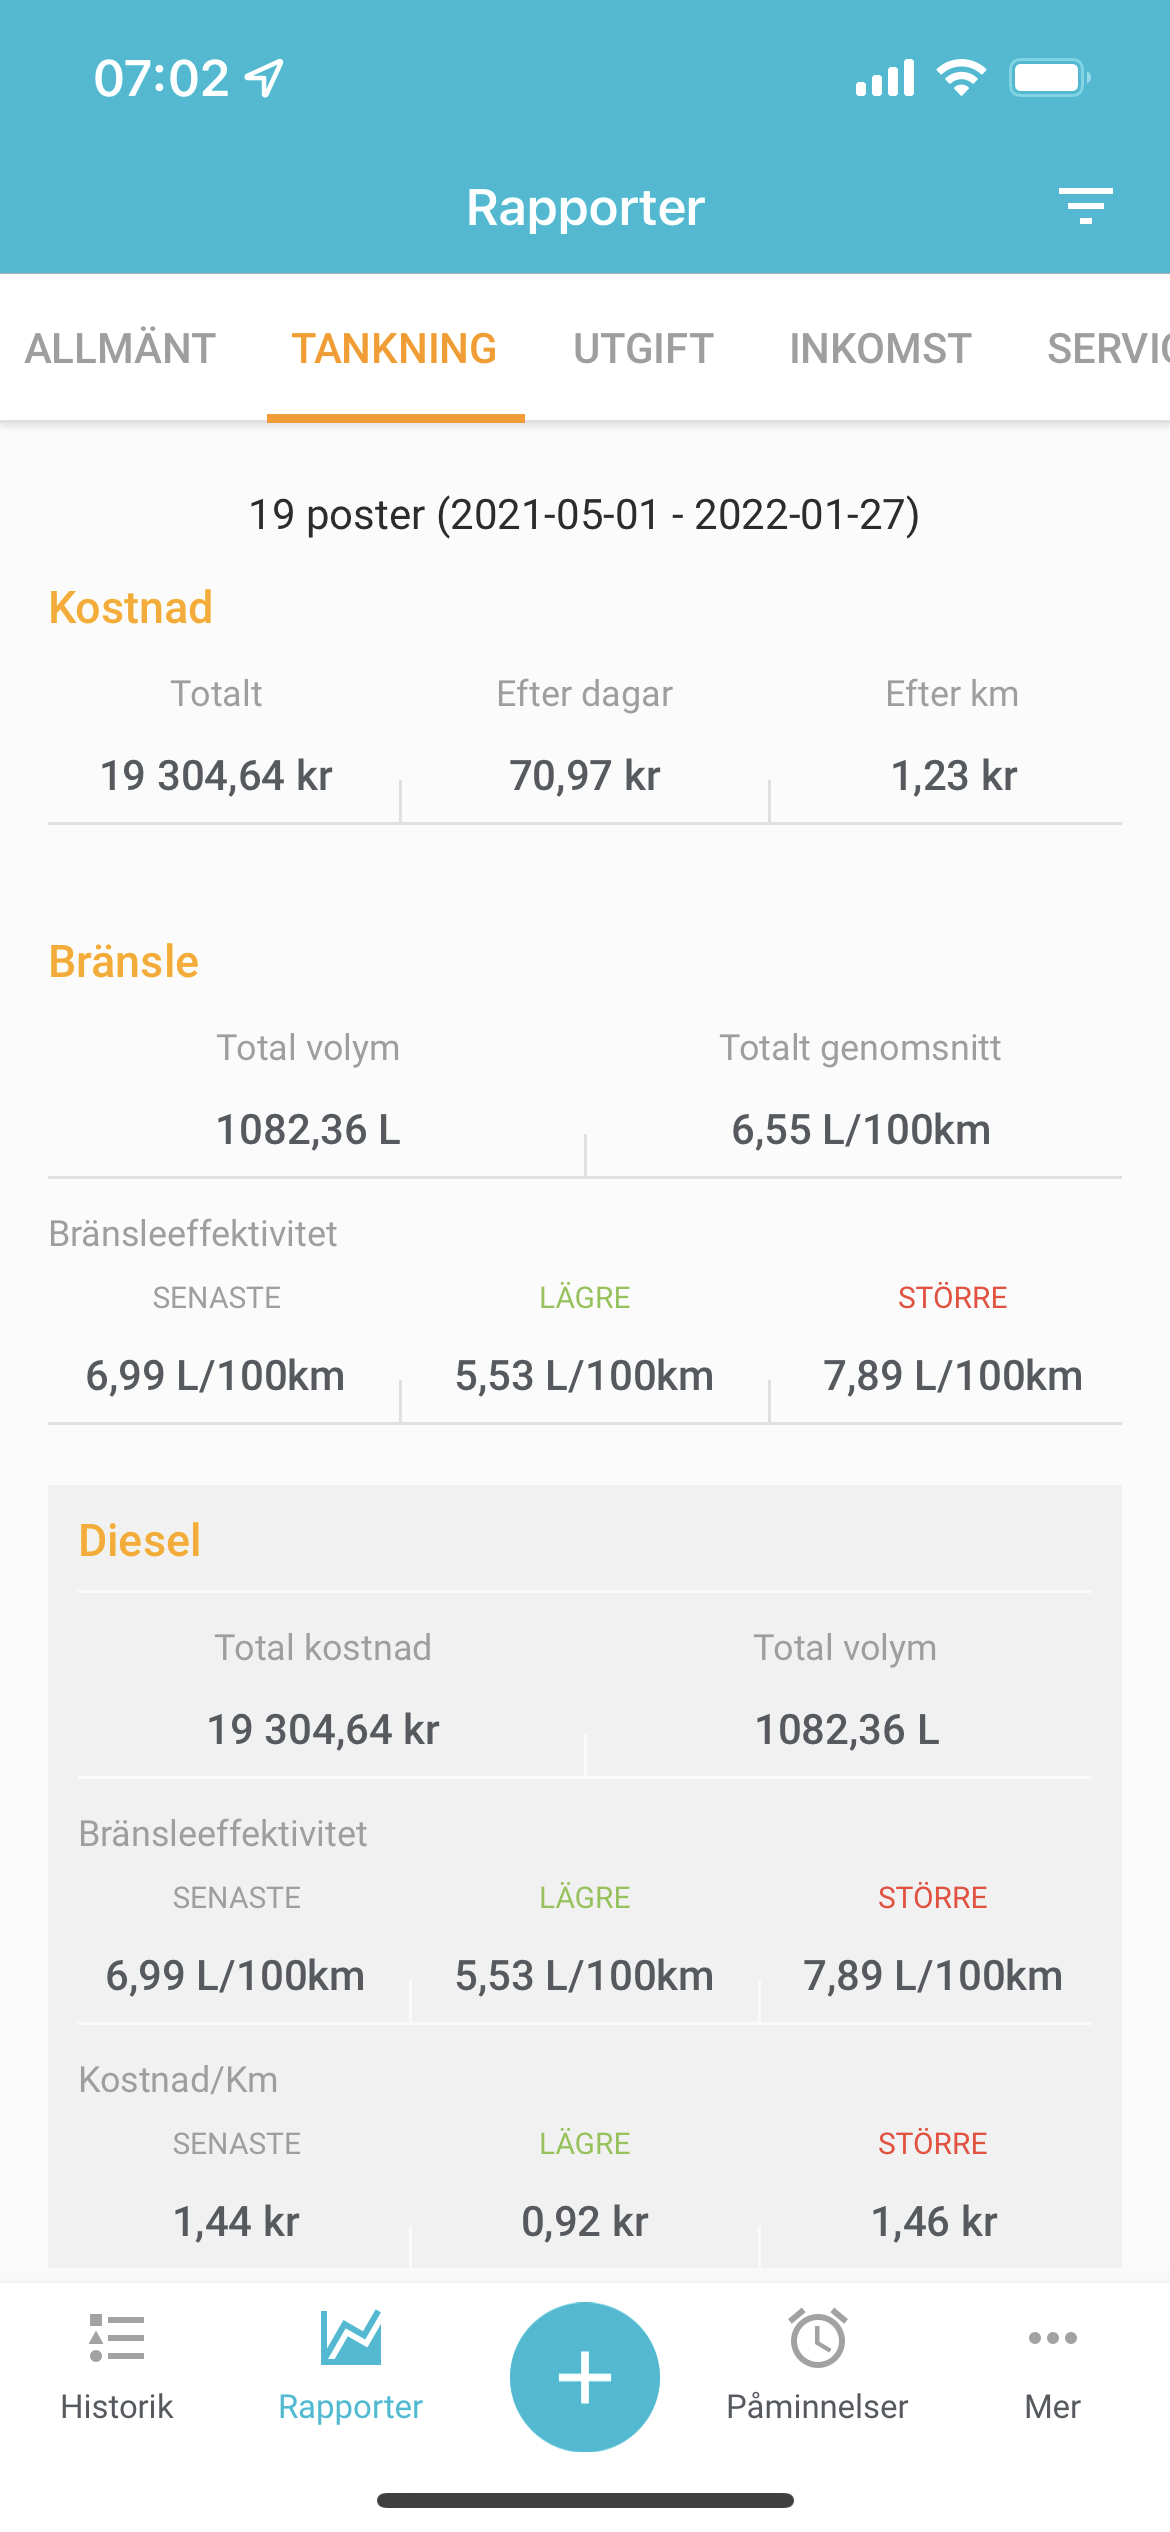Image resolution: width=1170 pixels, height=2532 pixels.
Task: Tap the battery icon in status bar
Action: tap(1049, 78)
